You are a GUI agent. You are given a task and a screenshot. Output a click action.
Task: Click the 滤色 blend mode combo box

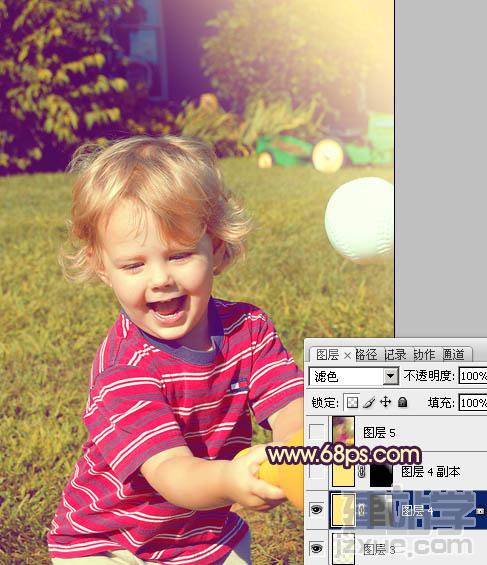[354, 377]
